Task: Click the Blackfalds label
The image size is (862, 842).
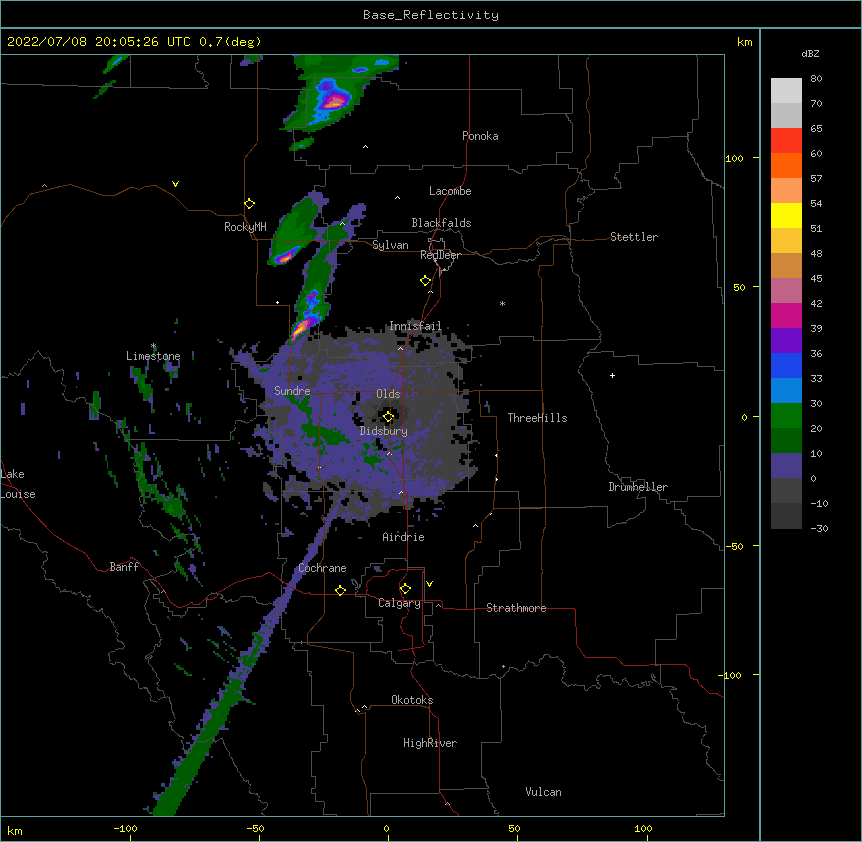Action: pos(441,223)
